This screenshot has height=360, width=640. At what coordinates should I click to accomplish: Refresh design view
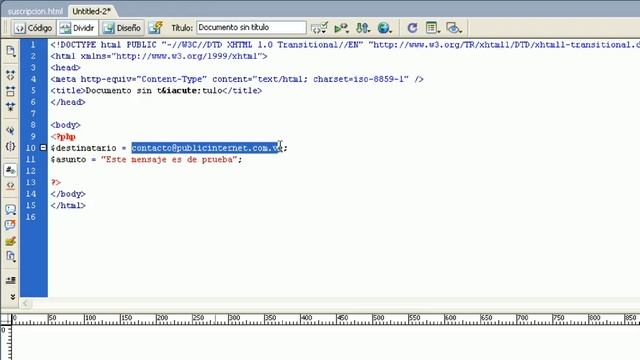coord(412,28)
